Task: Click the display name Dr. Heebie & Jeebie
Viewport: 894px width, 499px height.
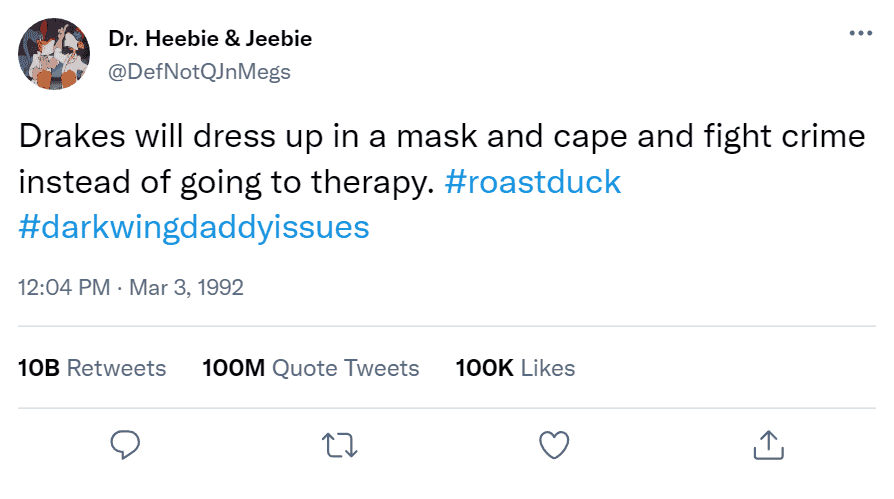Action: click(x=210, y=39)
